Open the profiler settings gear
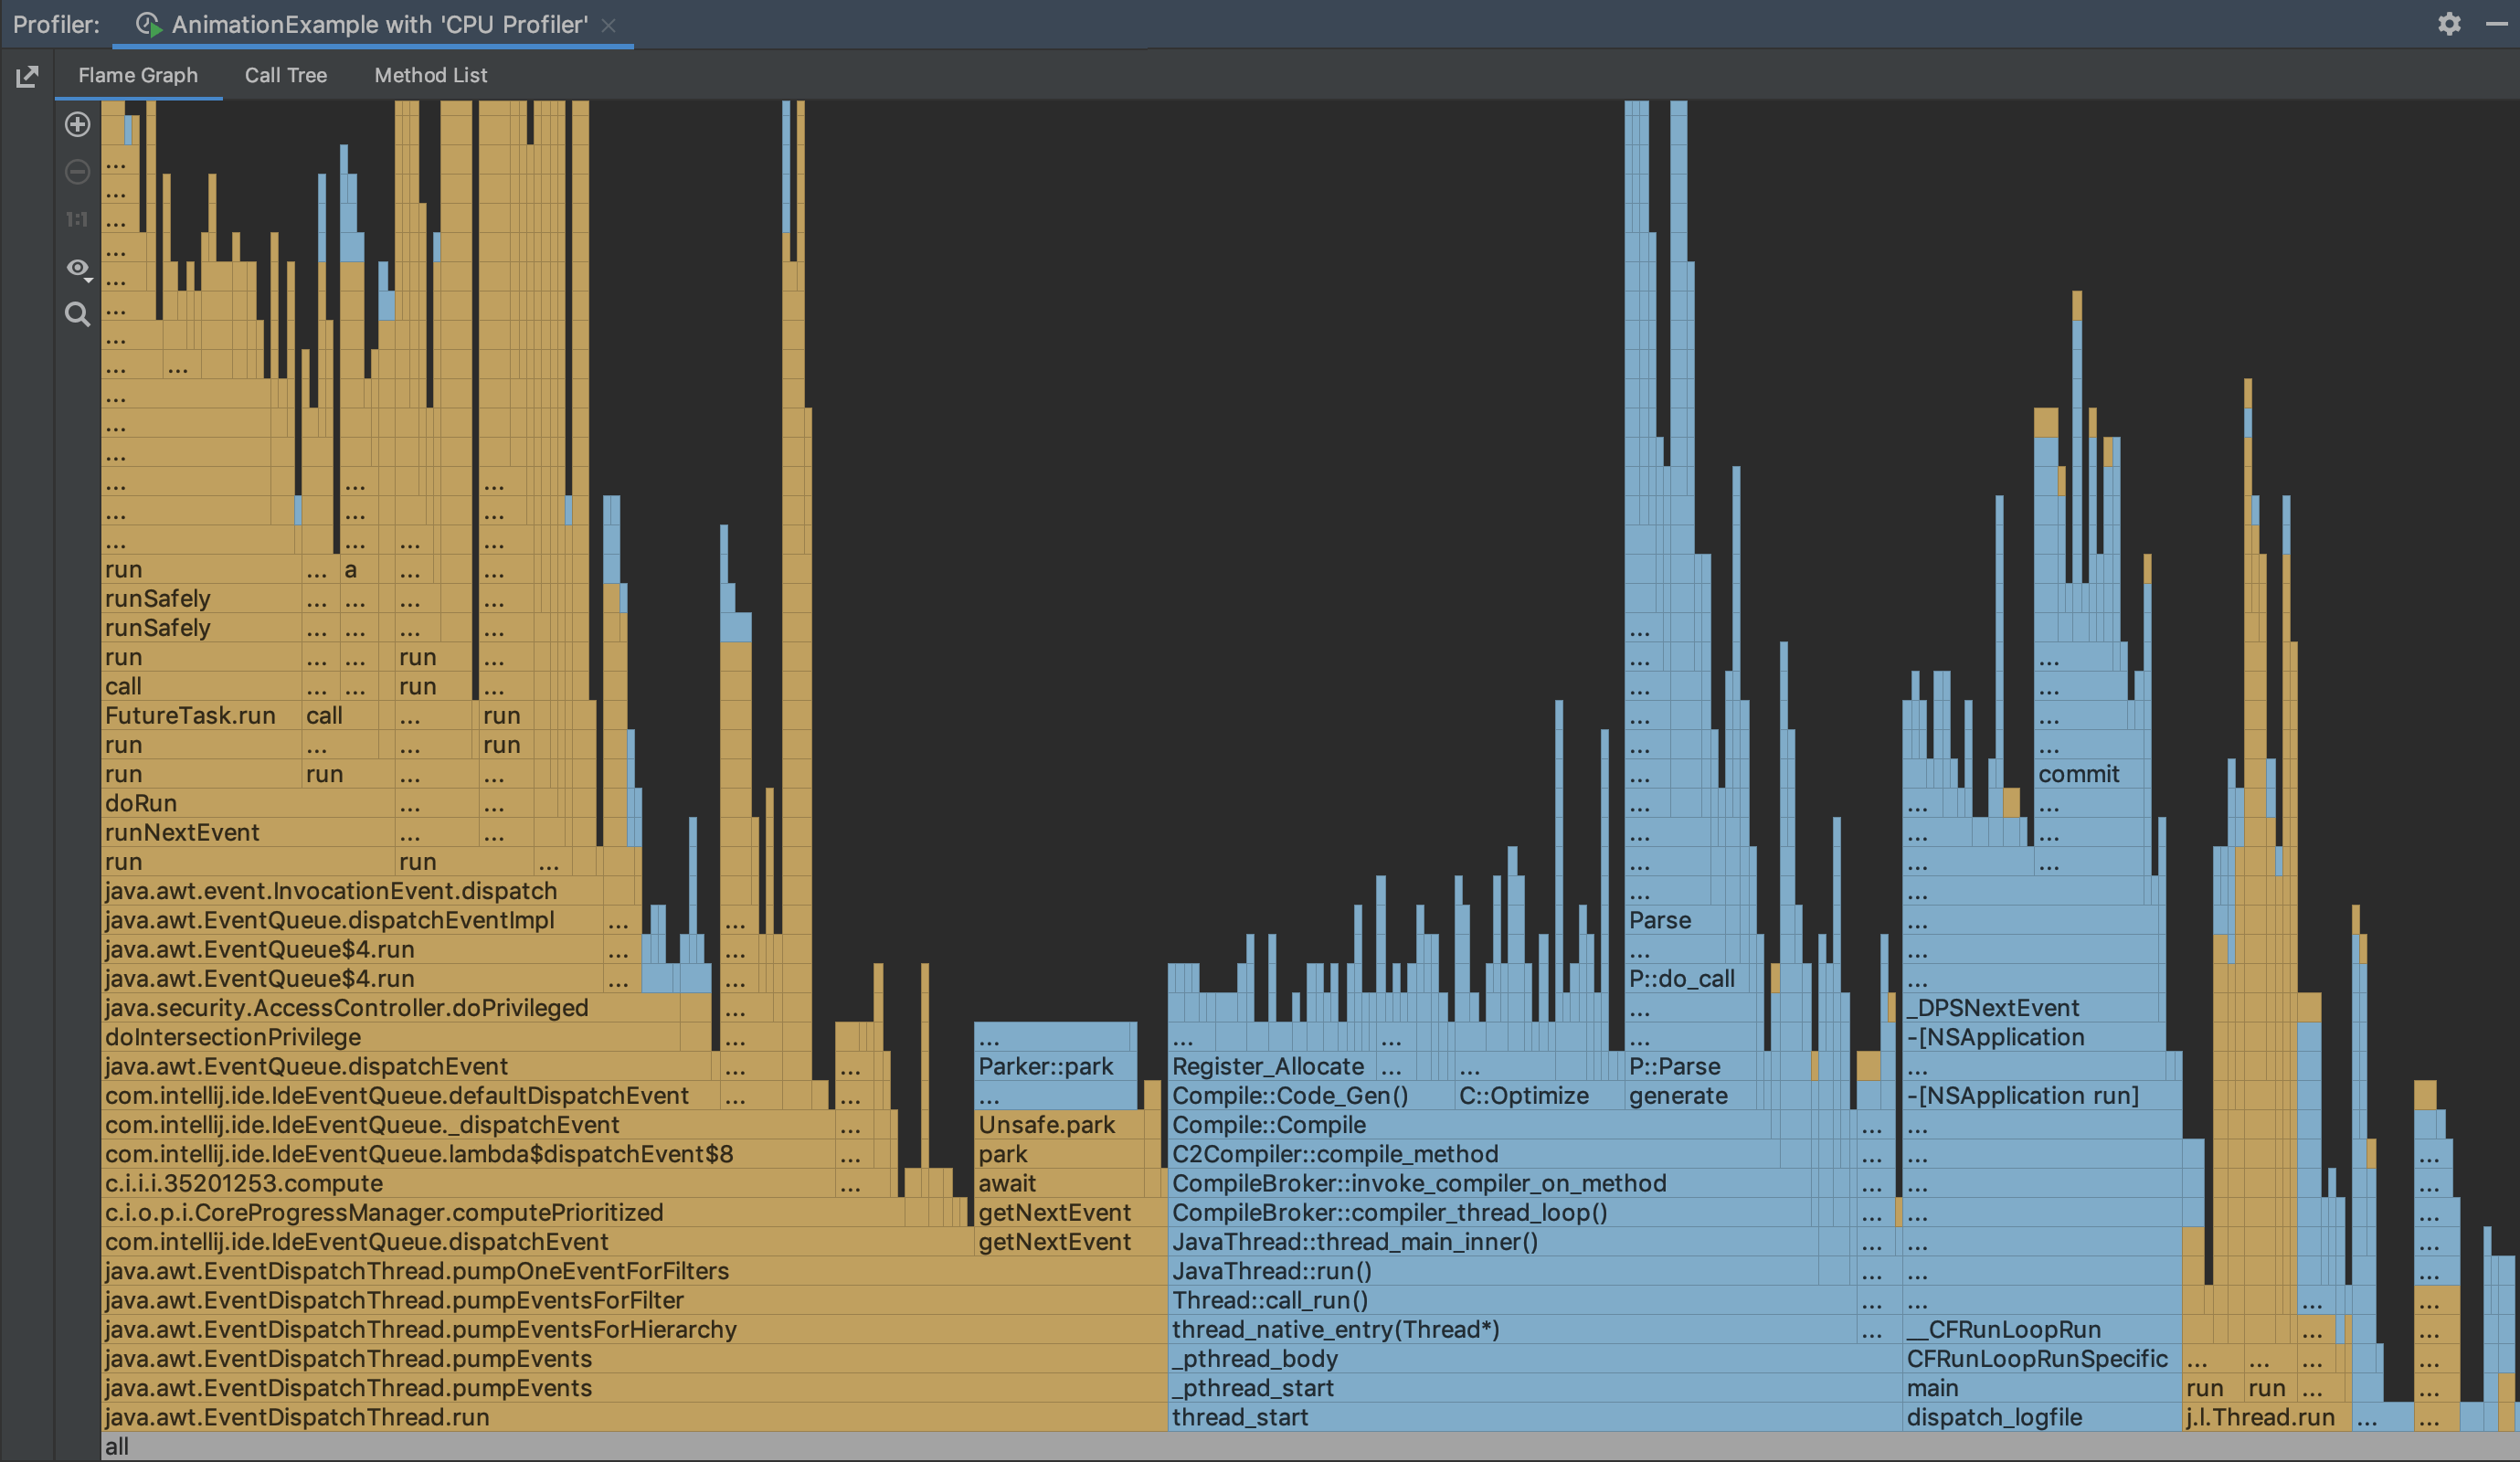 coord(2448,24)
